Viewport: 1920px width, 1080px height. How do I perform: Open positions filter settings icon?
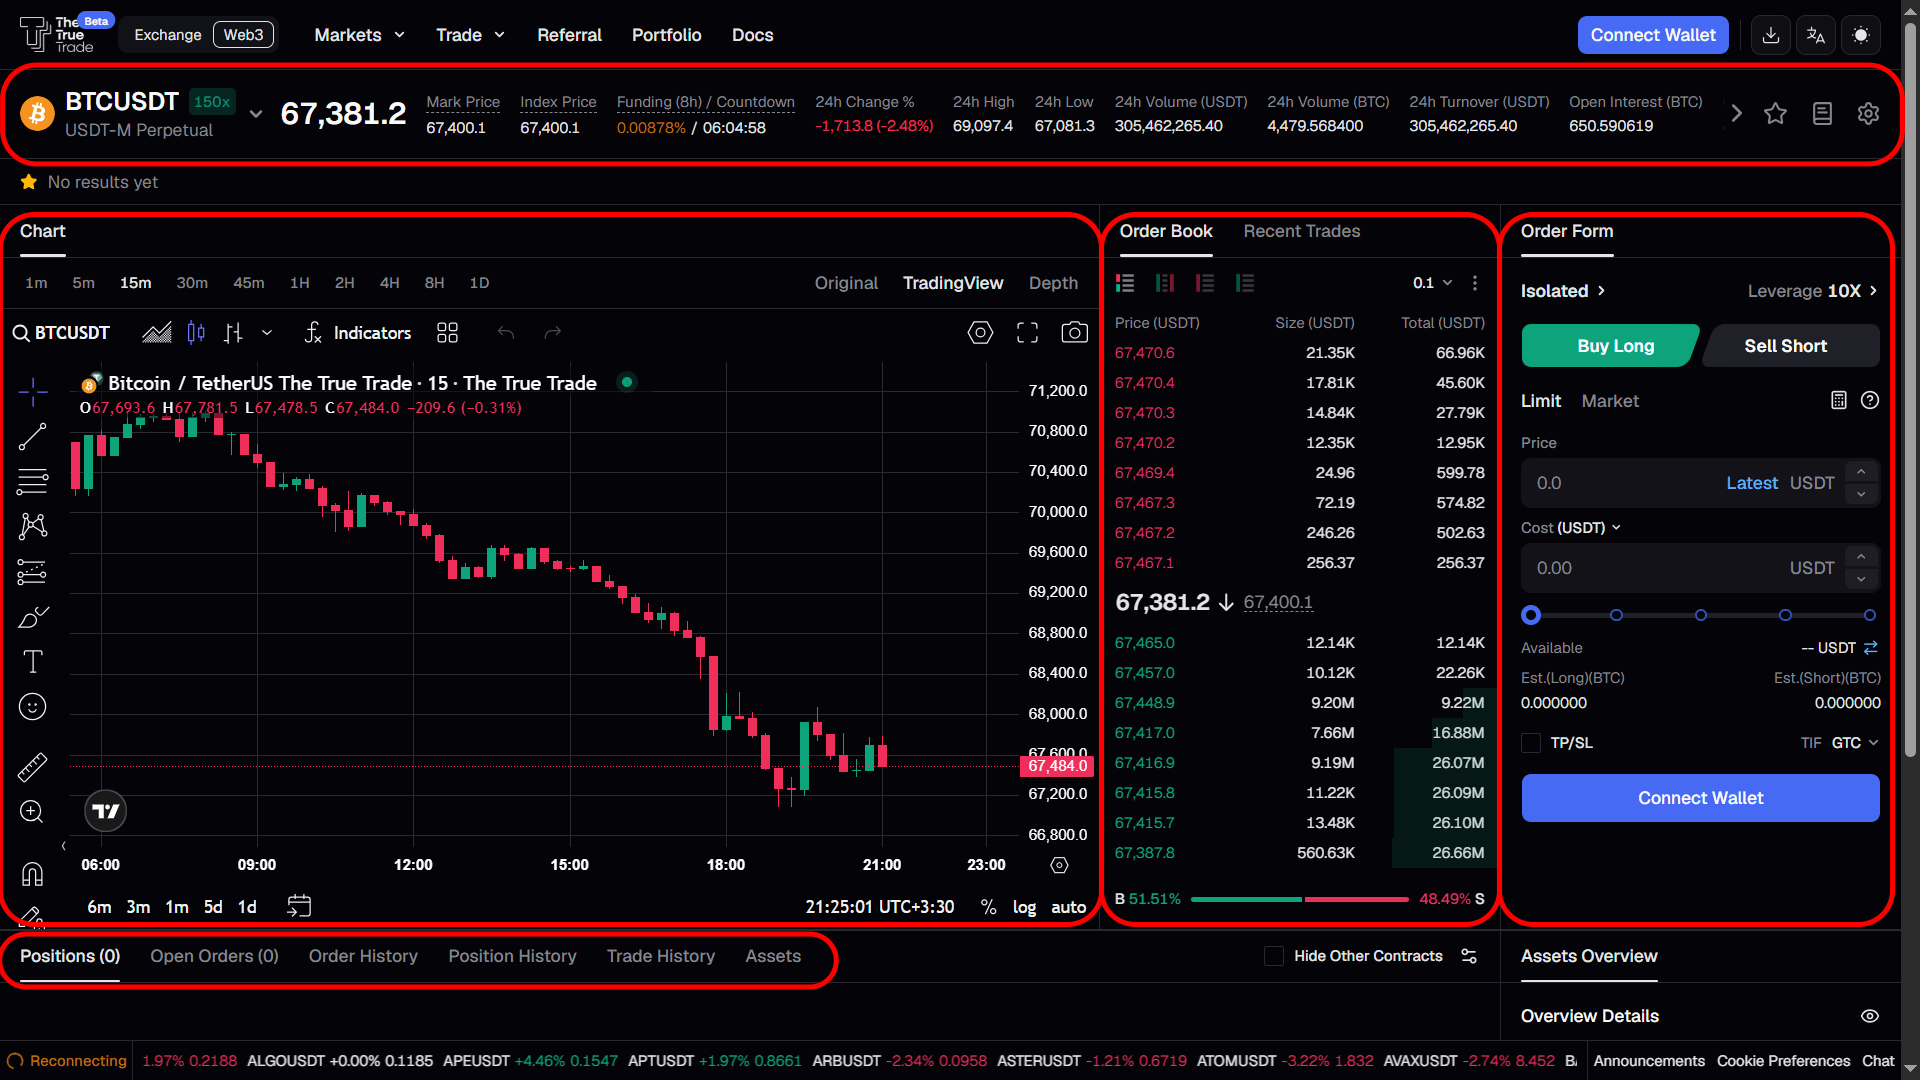click(x=1469, y=956)
